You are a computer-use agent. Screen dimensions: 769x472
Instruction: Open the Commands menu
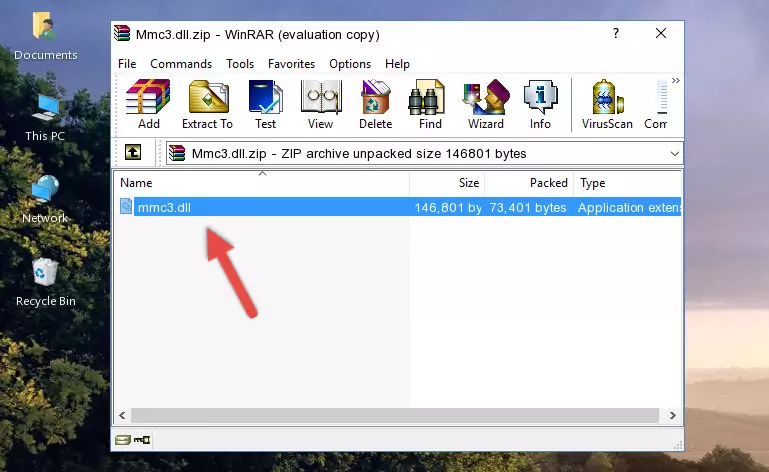[x=181, y=64]
